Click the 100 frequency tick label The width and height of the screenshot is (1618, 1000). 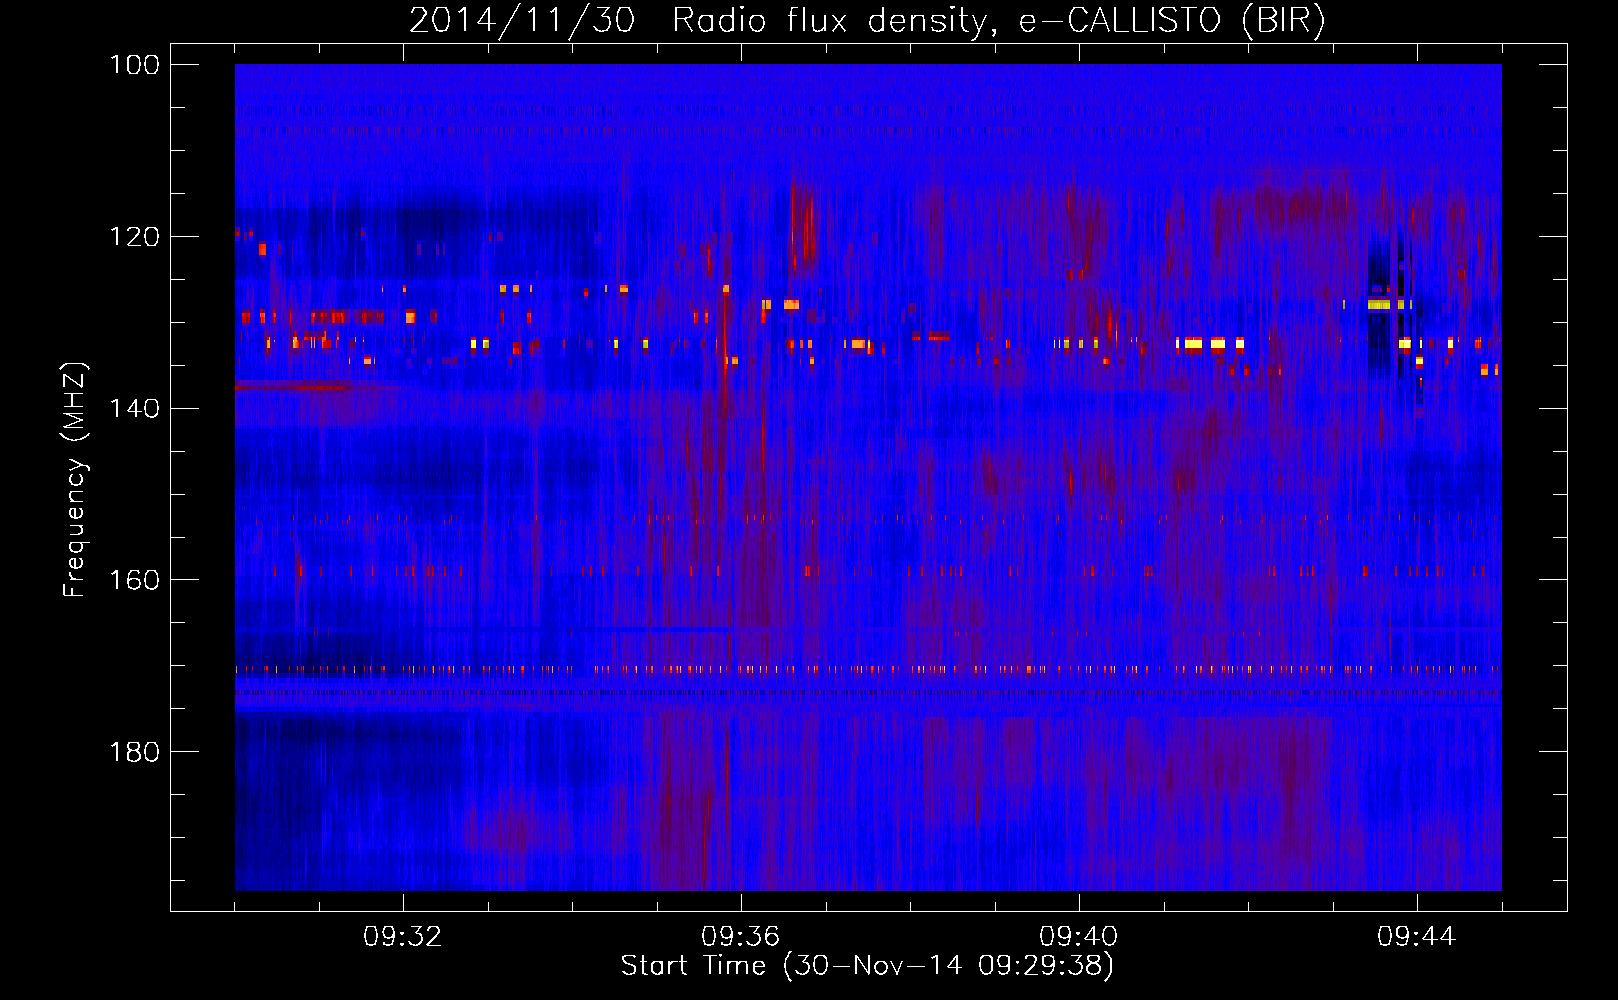(135, 65)
